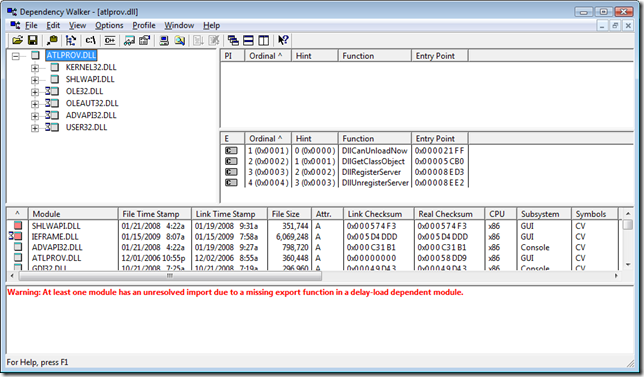644x377 pixels.
Task: Click the Copy toolbar icon beside Save
Action: [52, 40]
